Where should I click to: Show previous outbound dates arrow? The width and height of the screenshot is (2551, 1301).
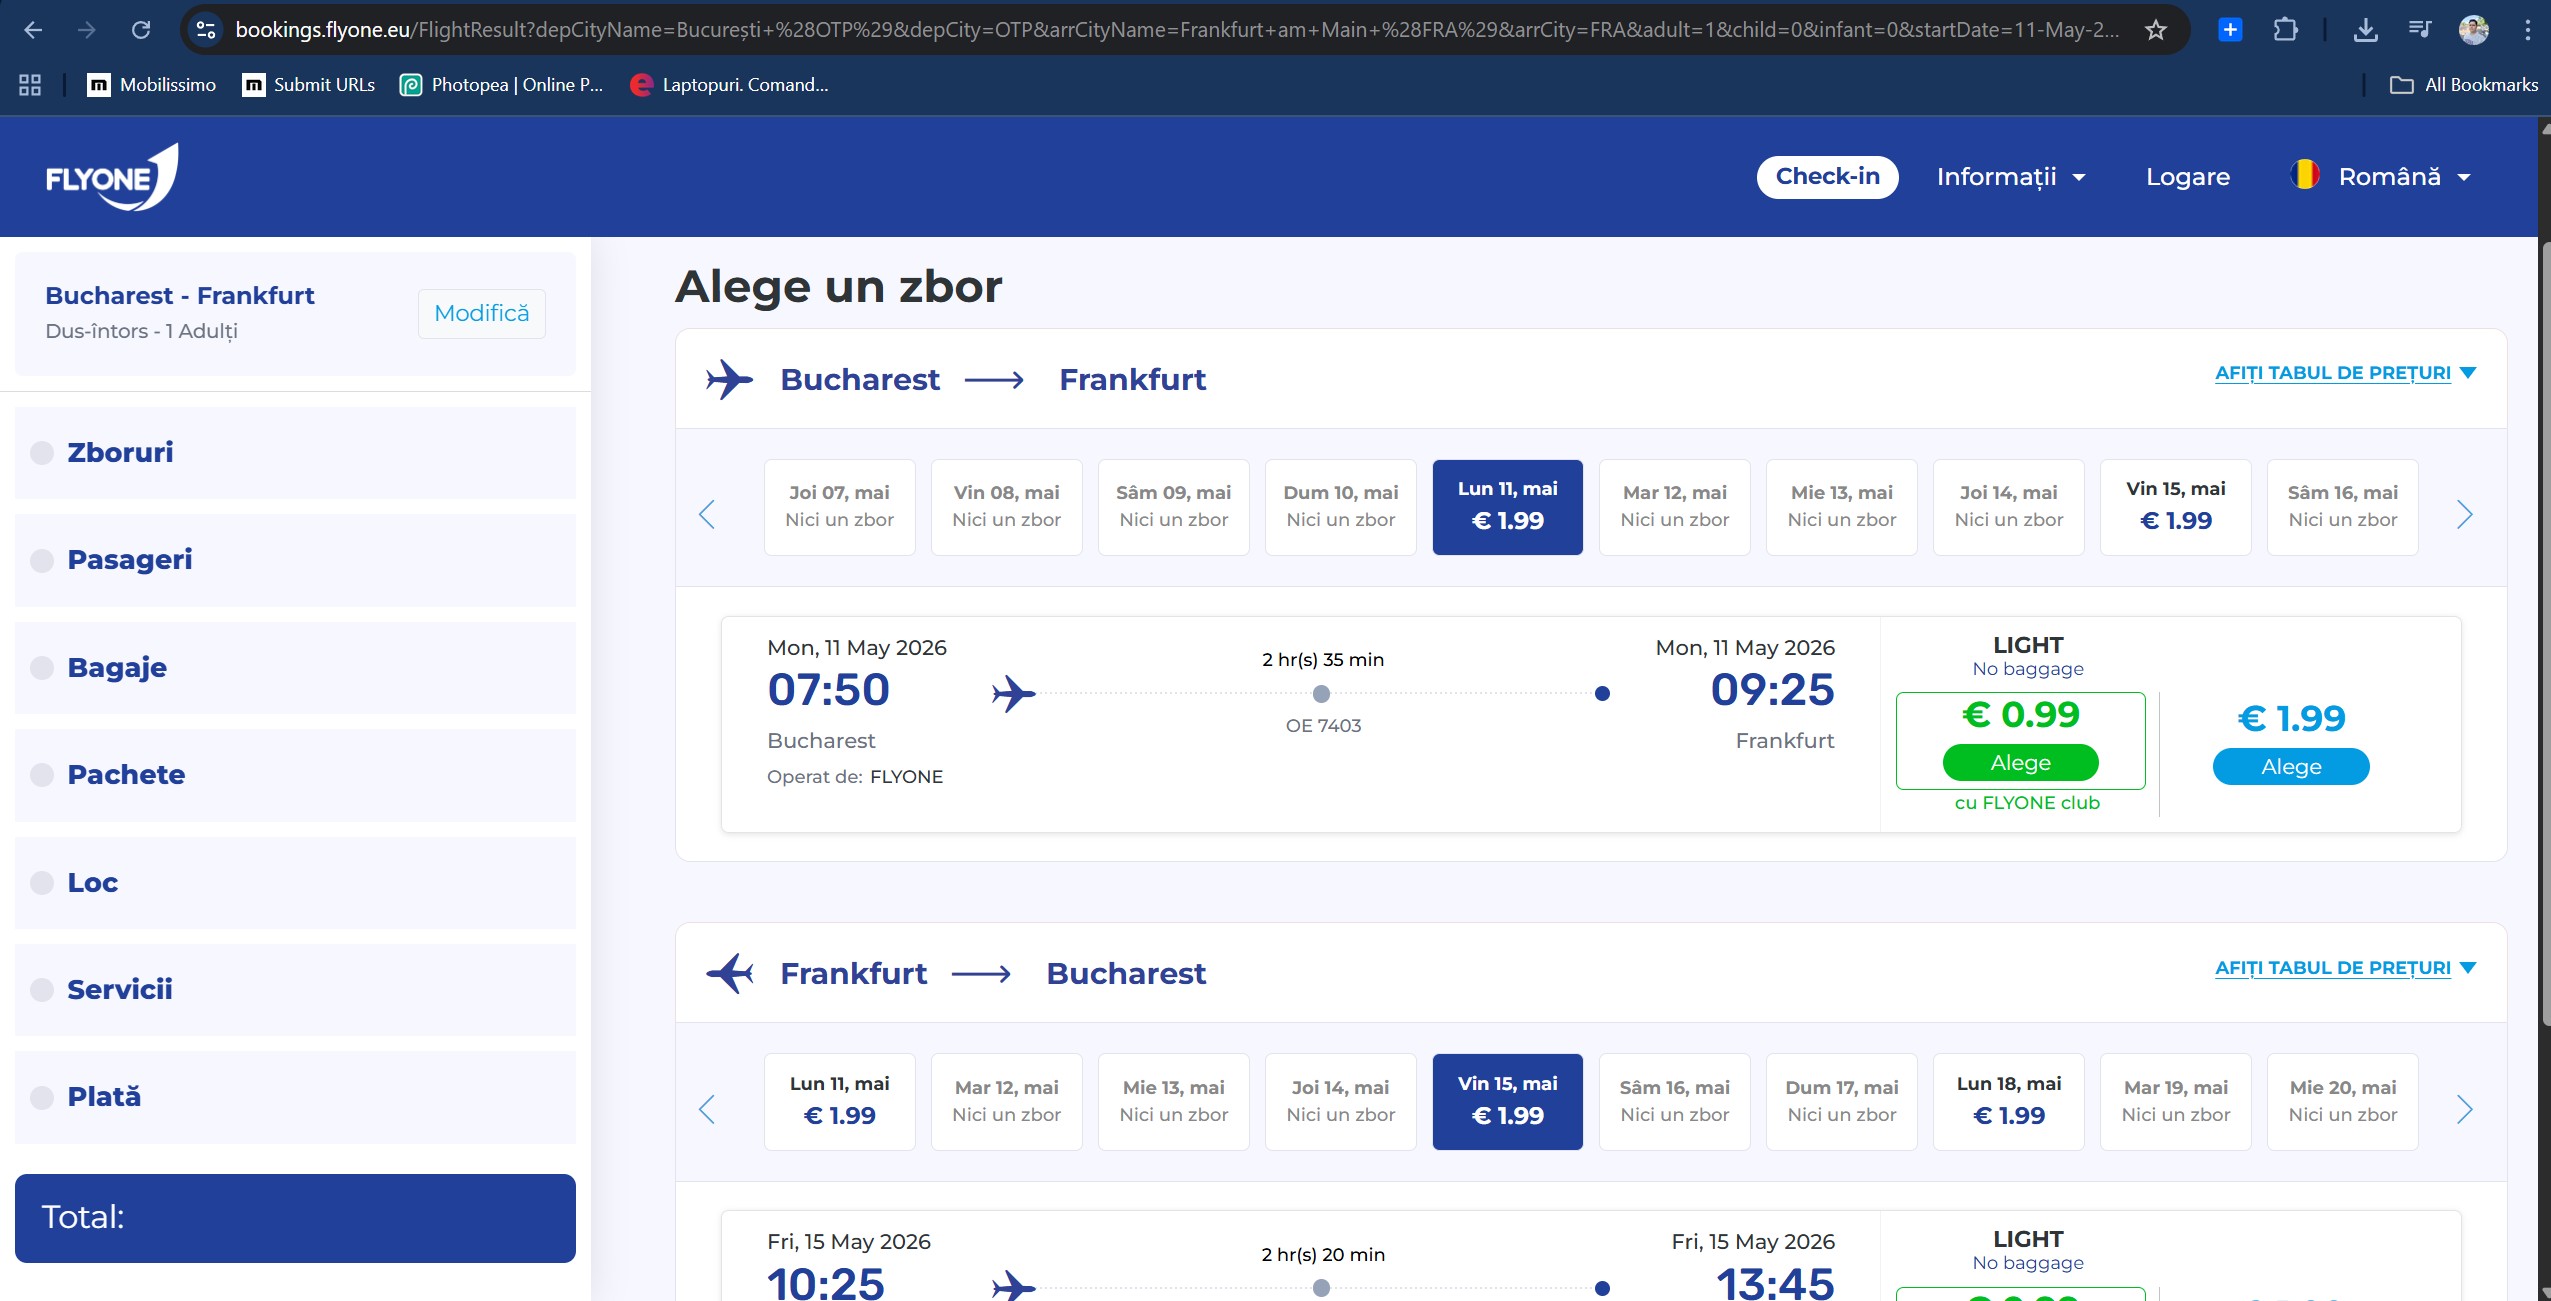point(707,515)
